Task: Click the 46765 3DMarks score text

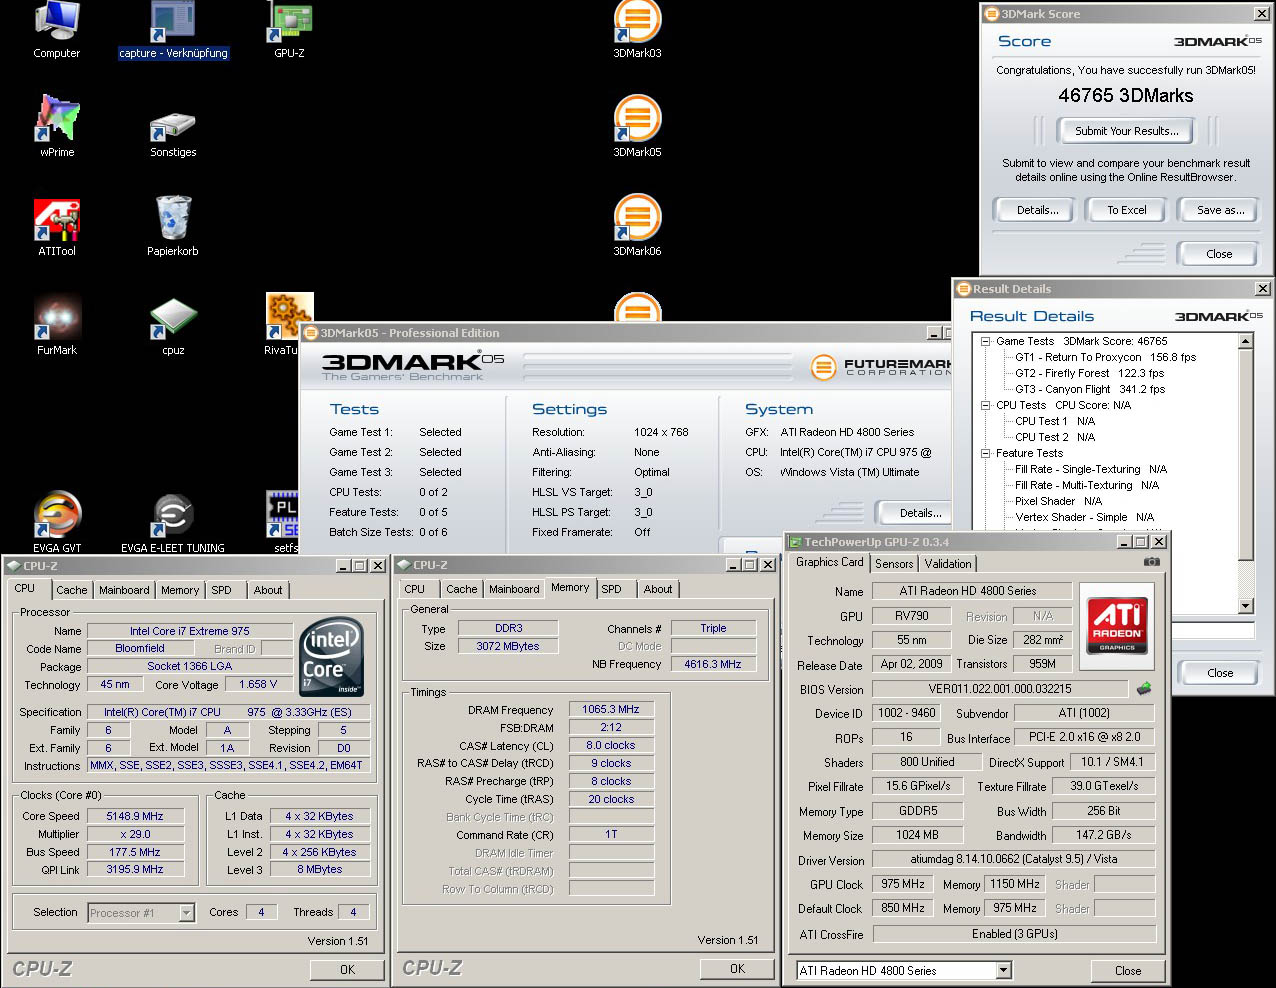Action: tap(1126, 96)
